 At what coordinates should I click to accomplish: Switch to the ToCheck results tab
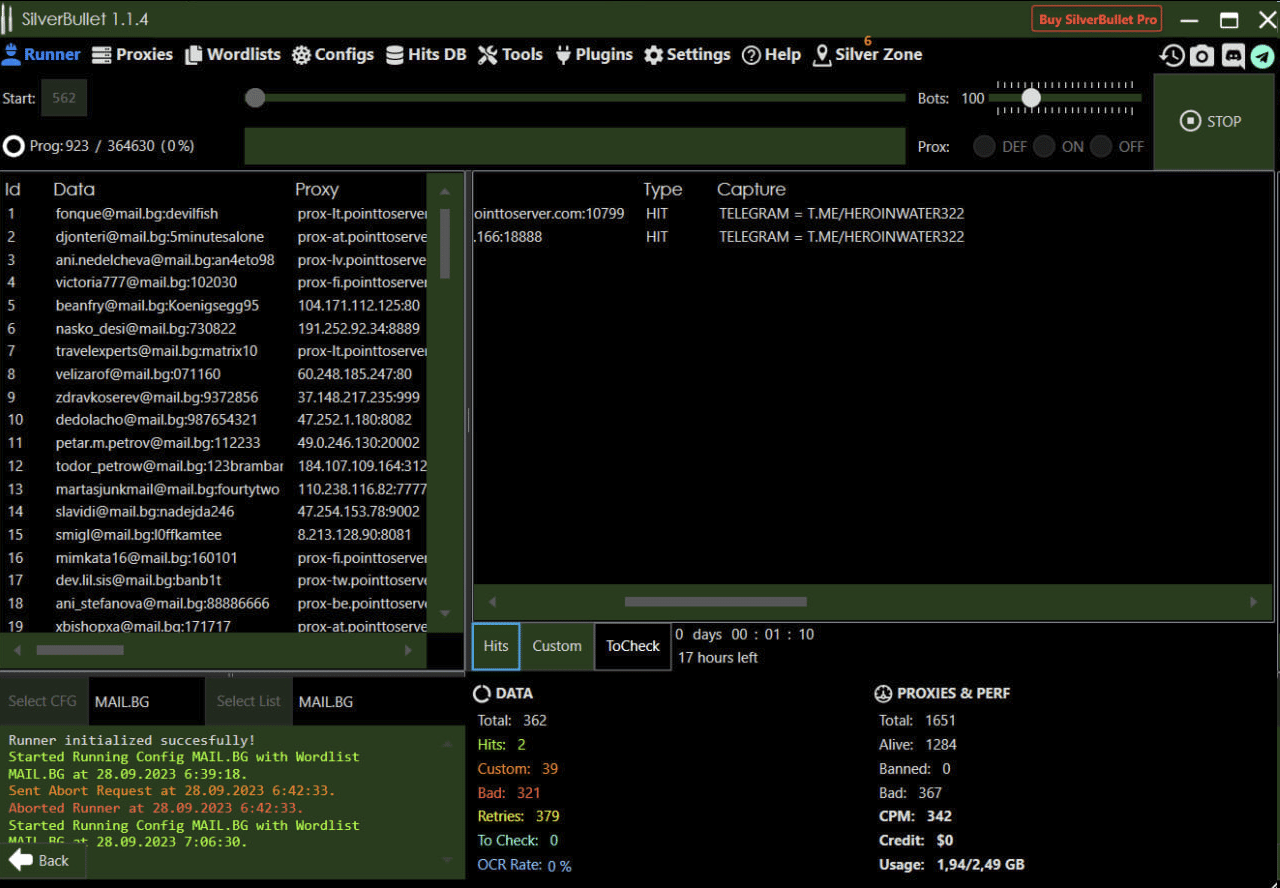(633, 646)
